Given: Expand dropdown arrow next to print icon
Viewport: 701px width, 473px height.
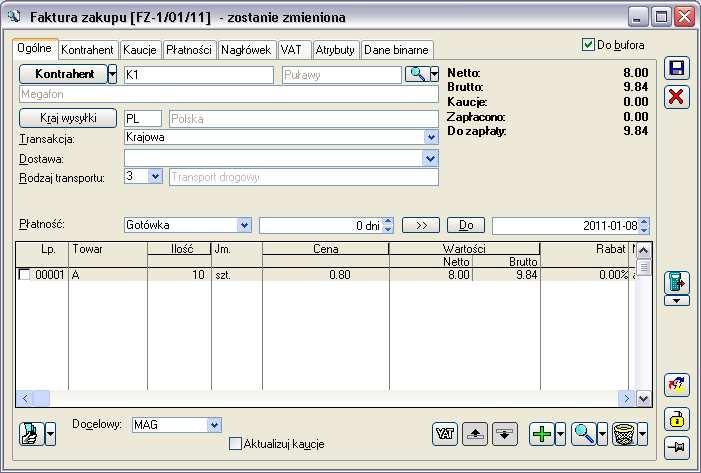Looking at the screenshot, I should (51, 434).
